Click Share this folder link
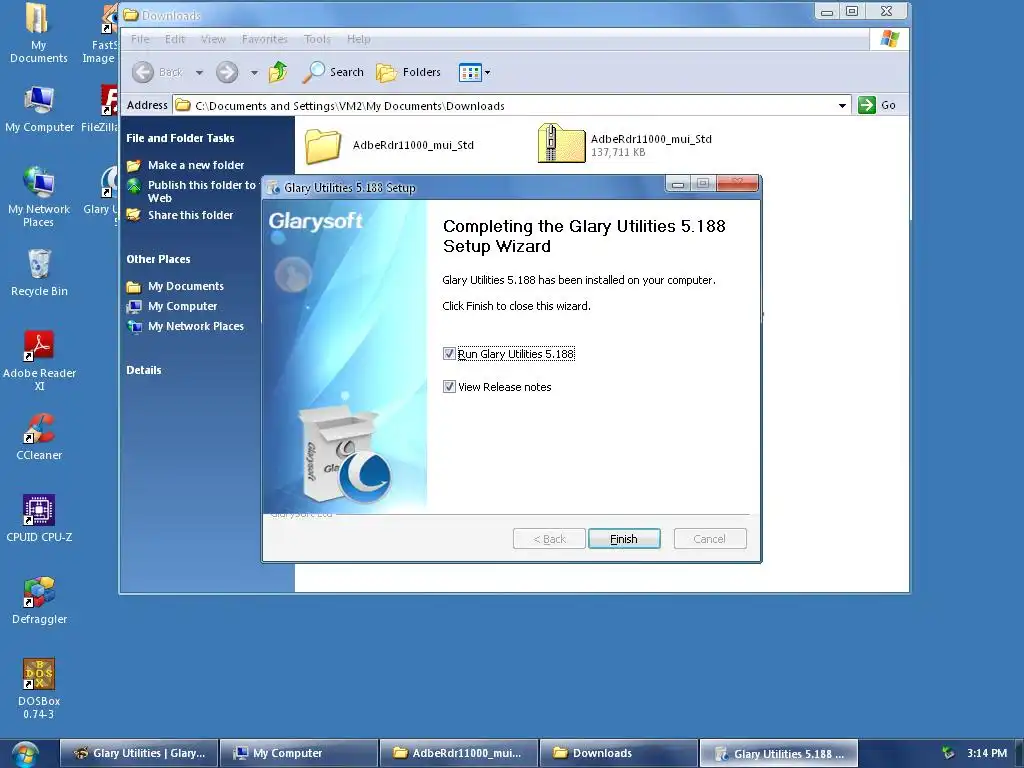Image resolution: width=1024 pixels, height=768 pixels. [190, 215]
